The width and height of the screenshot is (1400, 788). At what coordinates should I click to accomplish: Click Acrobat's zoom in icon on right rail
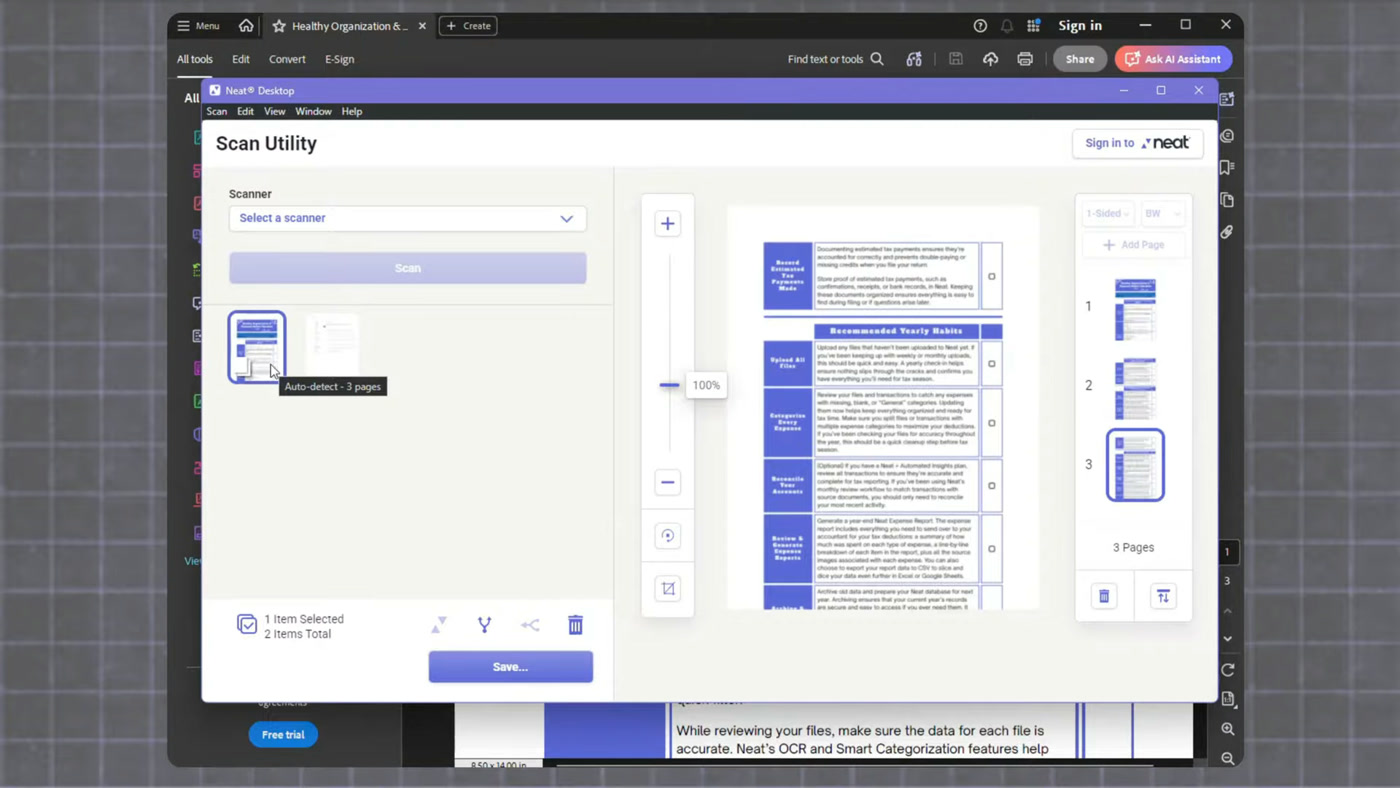pyautogui.click(x=1228, y=729)
